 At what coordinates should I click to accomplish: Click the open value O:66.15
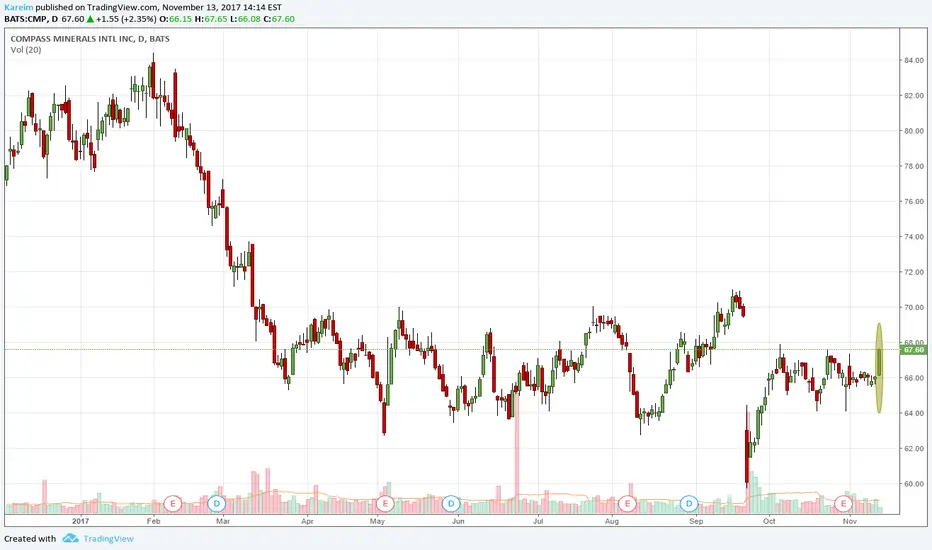pyautogui.click(x=176, y=19)
